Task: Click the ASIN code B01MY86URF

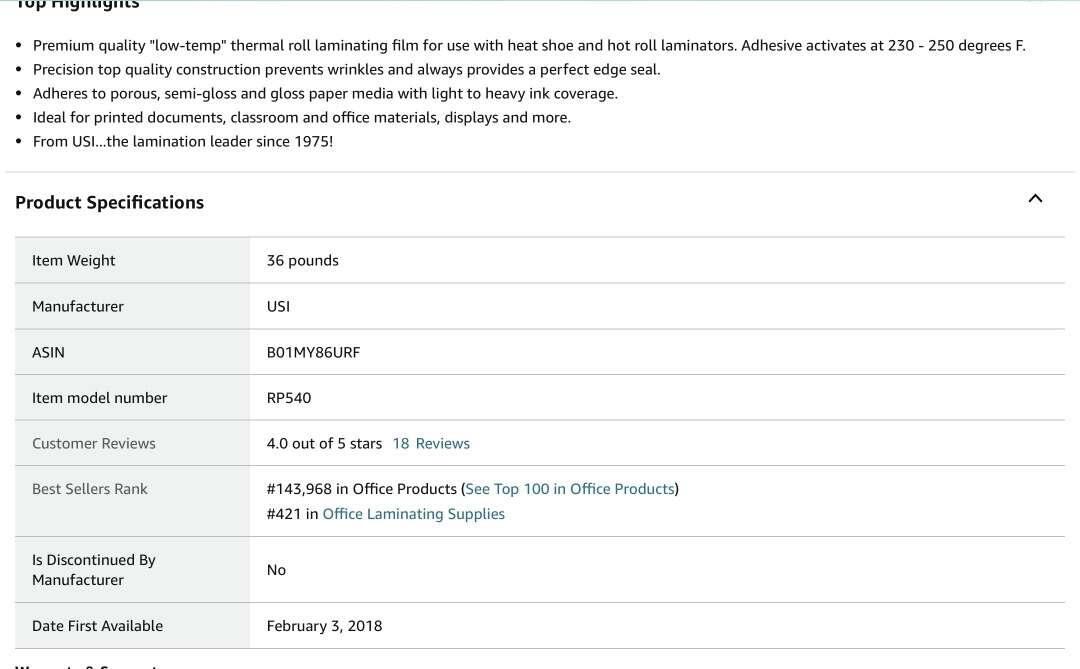Action: pyautogui.click(x=313, y=352)
